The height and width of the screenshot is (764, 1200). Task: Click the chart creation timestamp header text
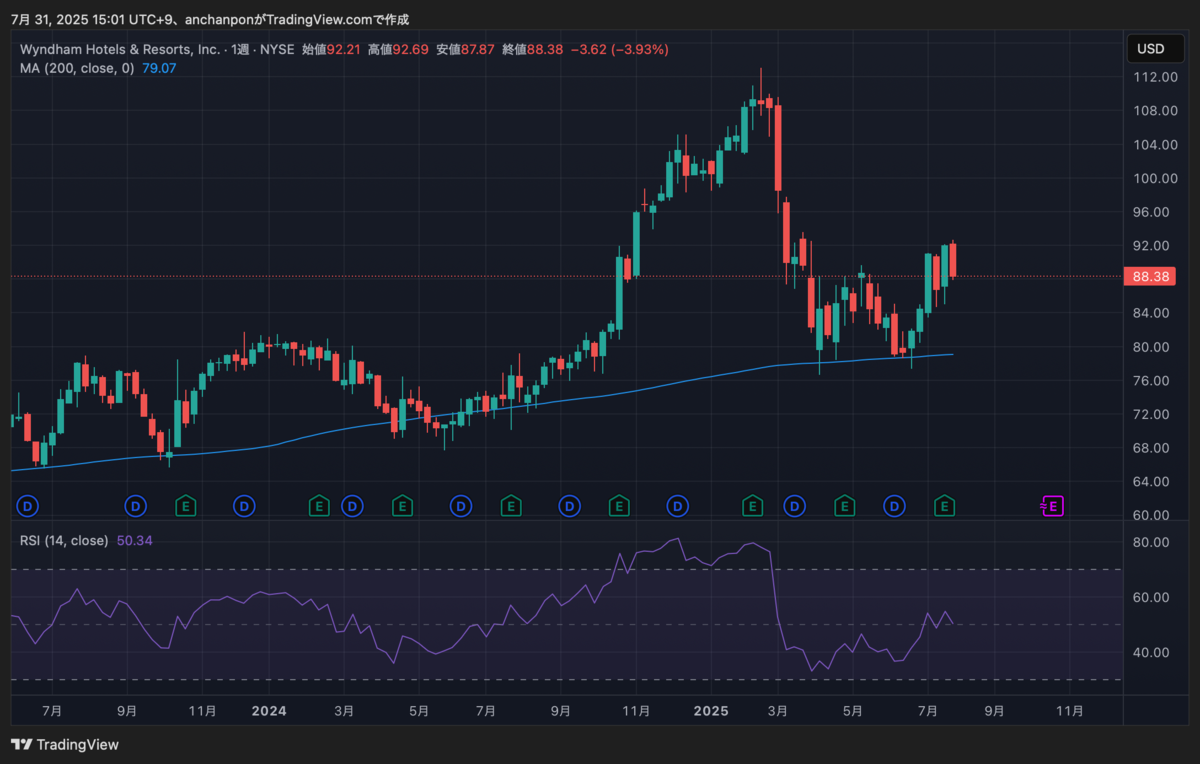click(209, 20)
